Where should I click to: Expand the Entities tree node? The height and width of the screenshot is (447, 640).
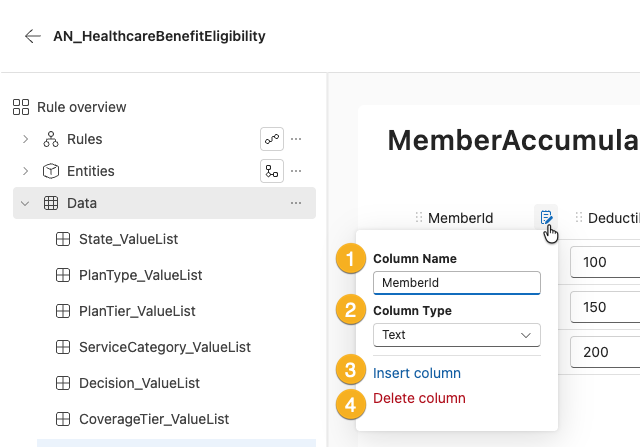click(x=25, y=171)
